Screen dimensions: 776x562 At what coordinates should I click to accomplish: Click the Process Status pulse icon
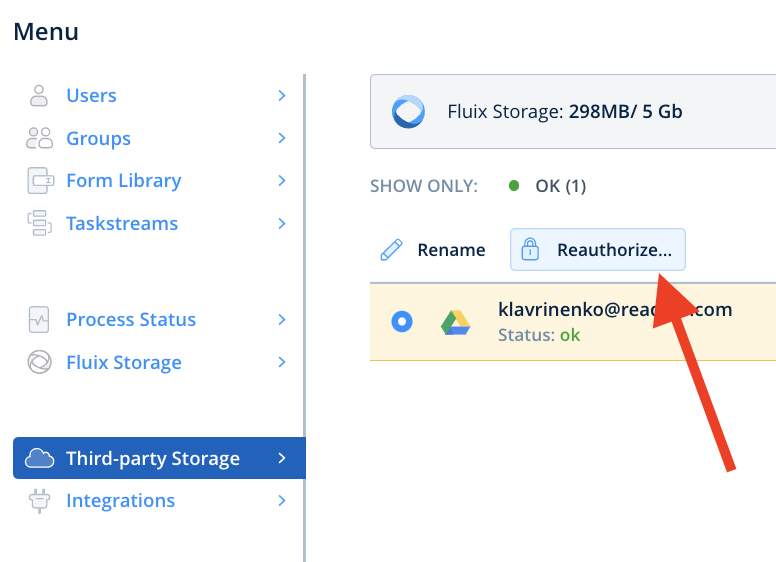pyautogui.click(x=39, y=320)
